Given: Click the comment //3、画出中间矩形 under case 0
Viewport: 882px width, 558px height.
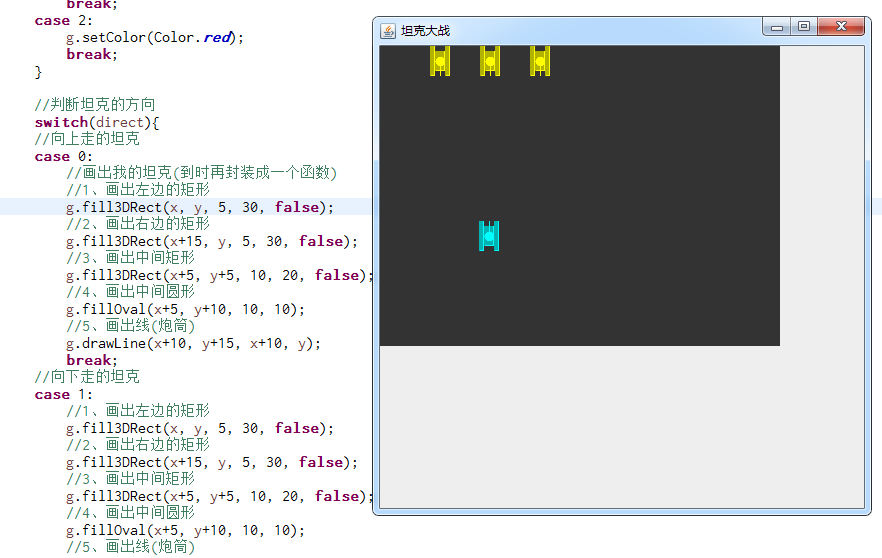Looking at the screenshot, I should pyautogui.click(x=130, y=258).
